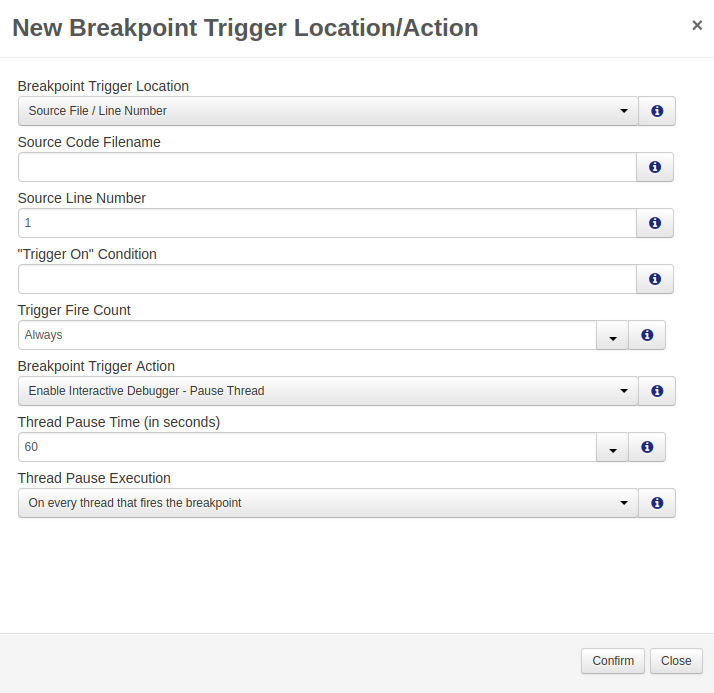Open Thread Pause Execution dropdown

pos(328,503)
